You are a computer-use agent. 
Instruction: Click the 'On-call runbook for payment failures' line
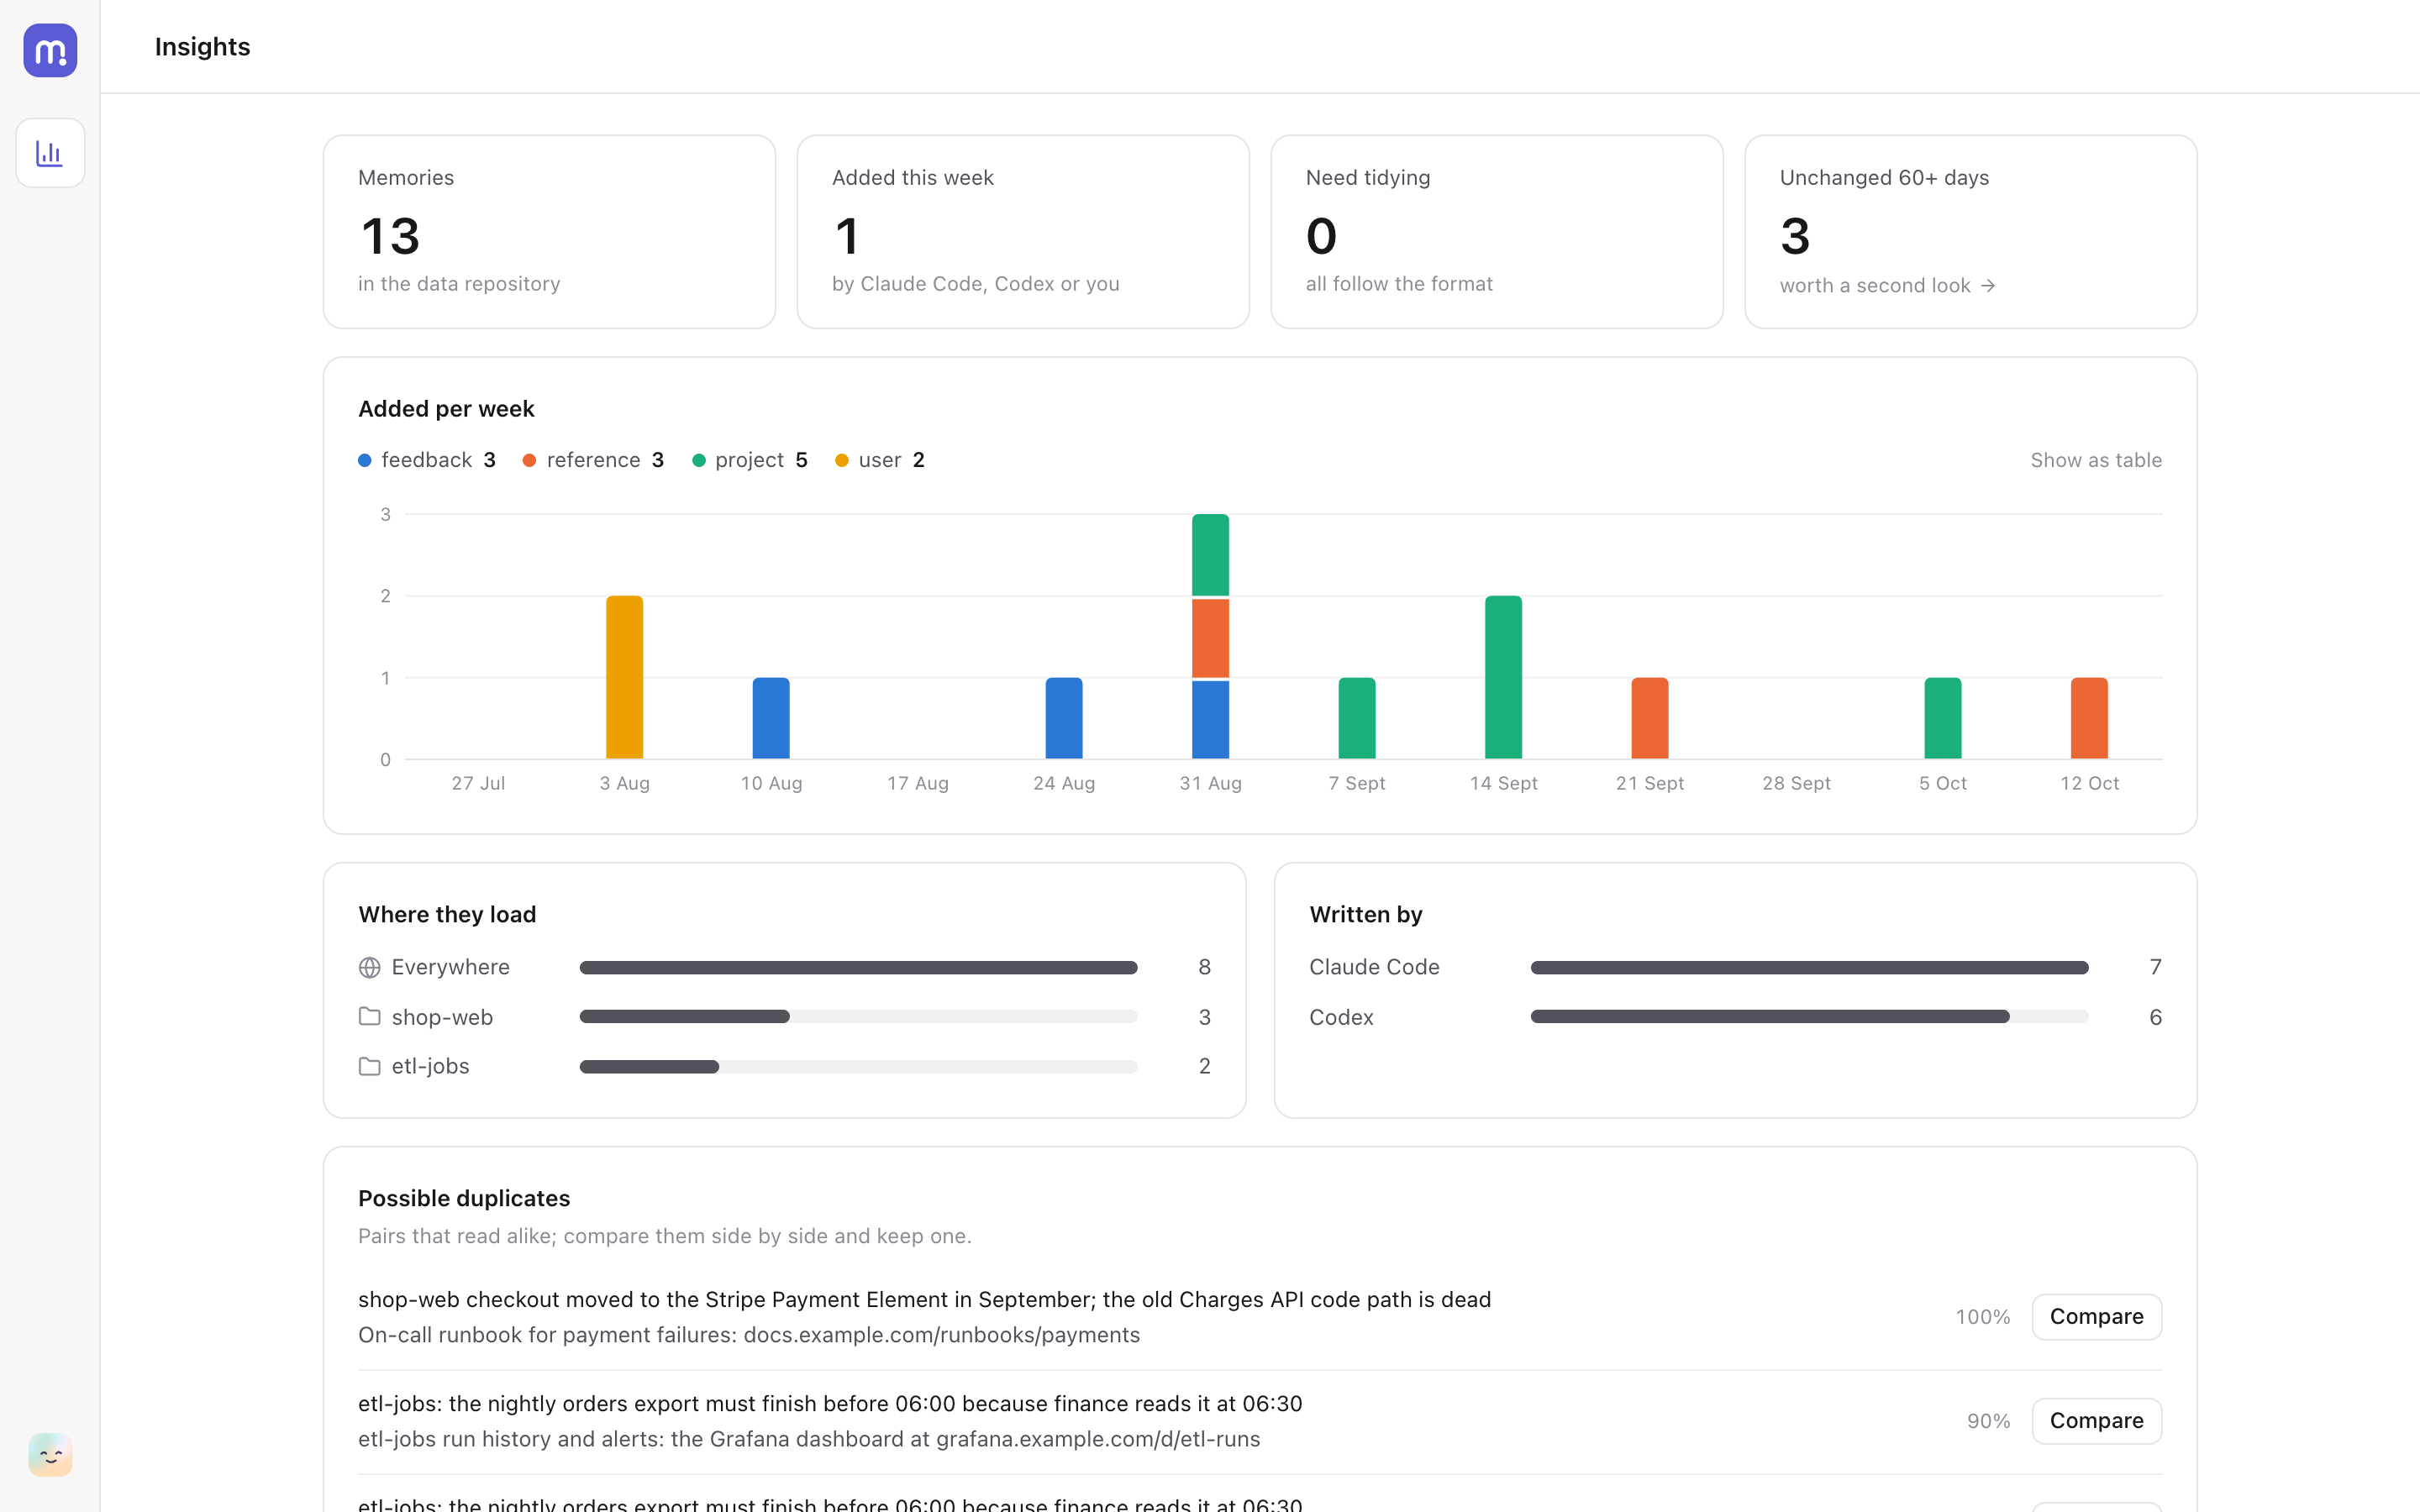749,1335
